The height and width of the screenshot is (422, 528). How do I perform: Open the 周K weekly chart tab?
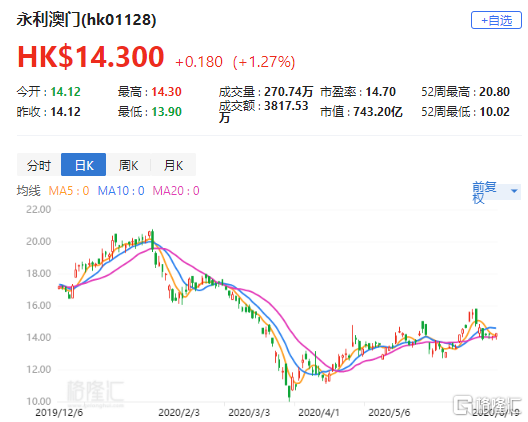[x=128, y=165]
